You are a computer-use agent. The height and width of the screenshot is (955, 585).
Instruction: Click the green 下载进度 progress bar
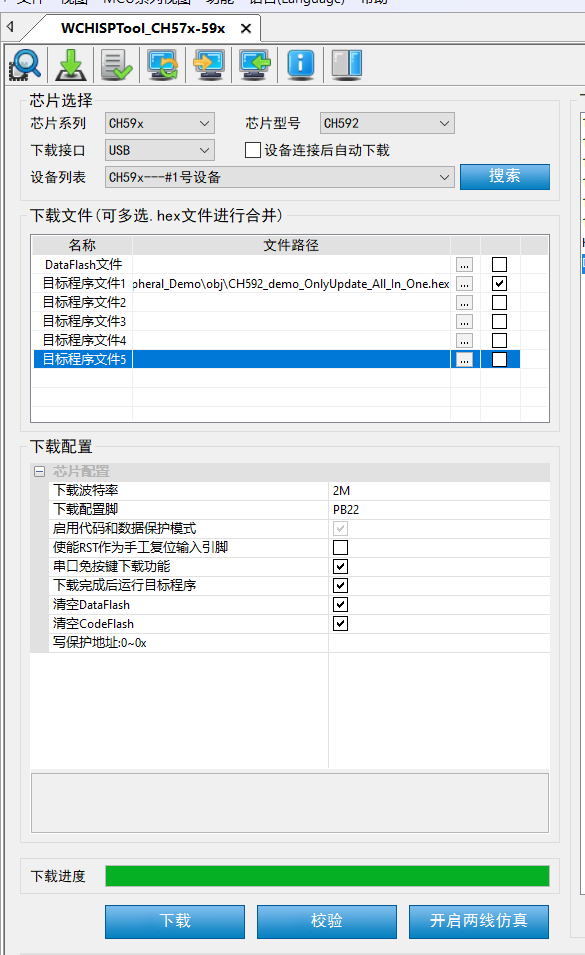(x=328, y=876)
